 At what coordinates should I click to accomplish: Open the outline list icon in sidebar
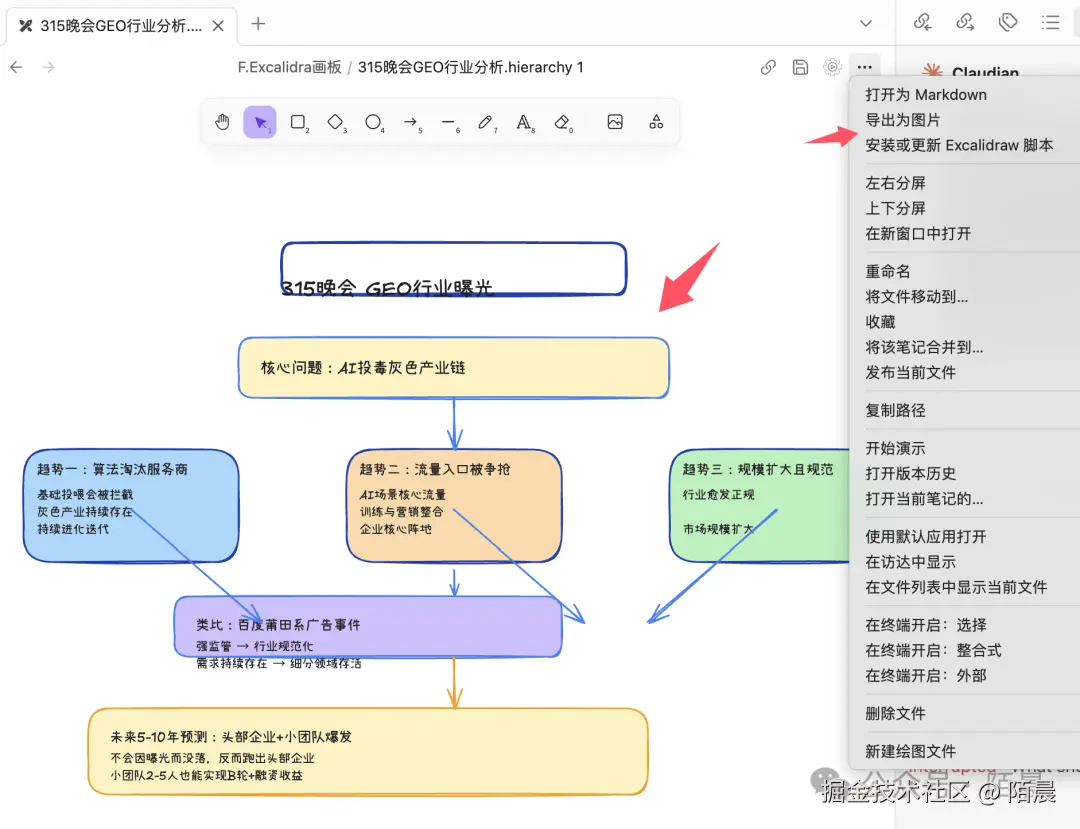coord(1050,23)
